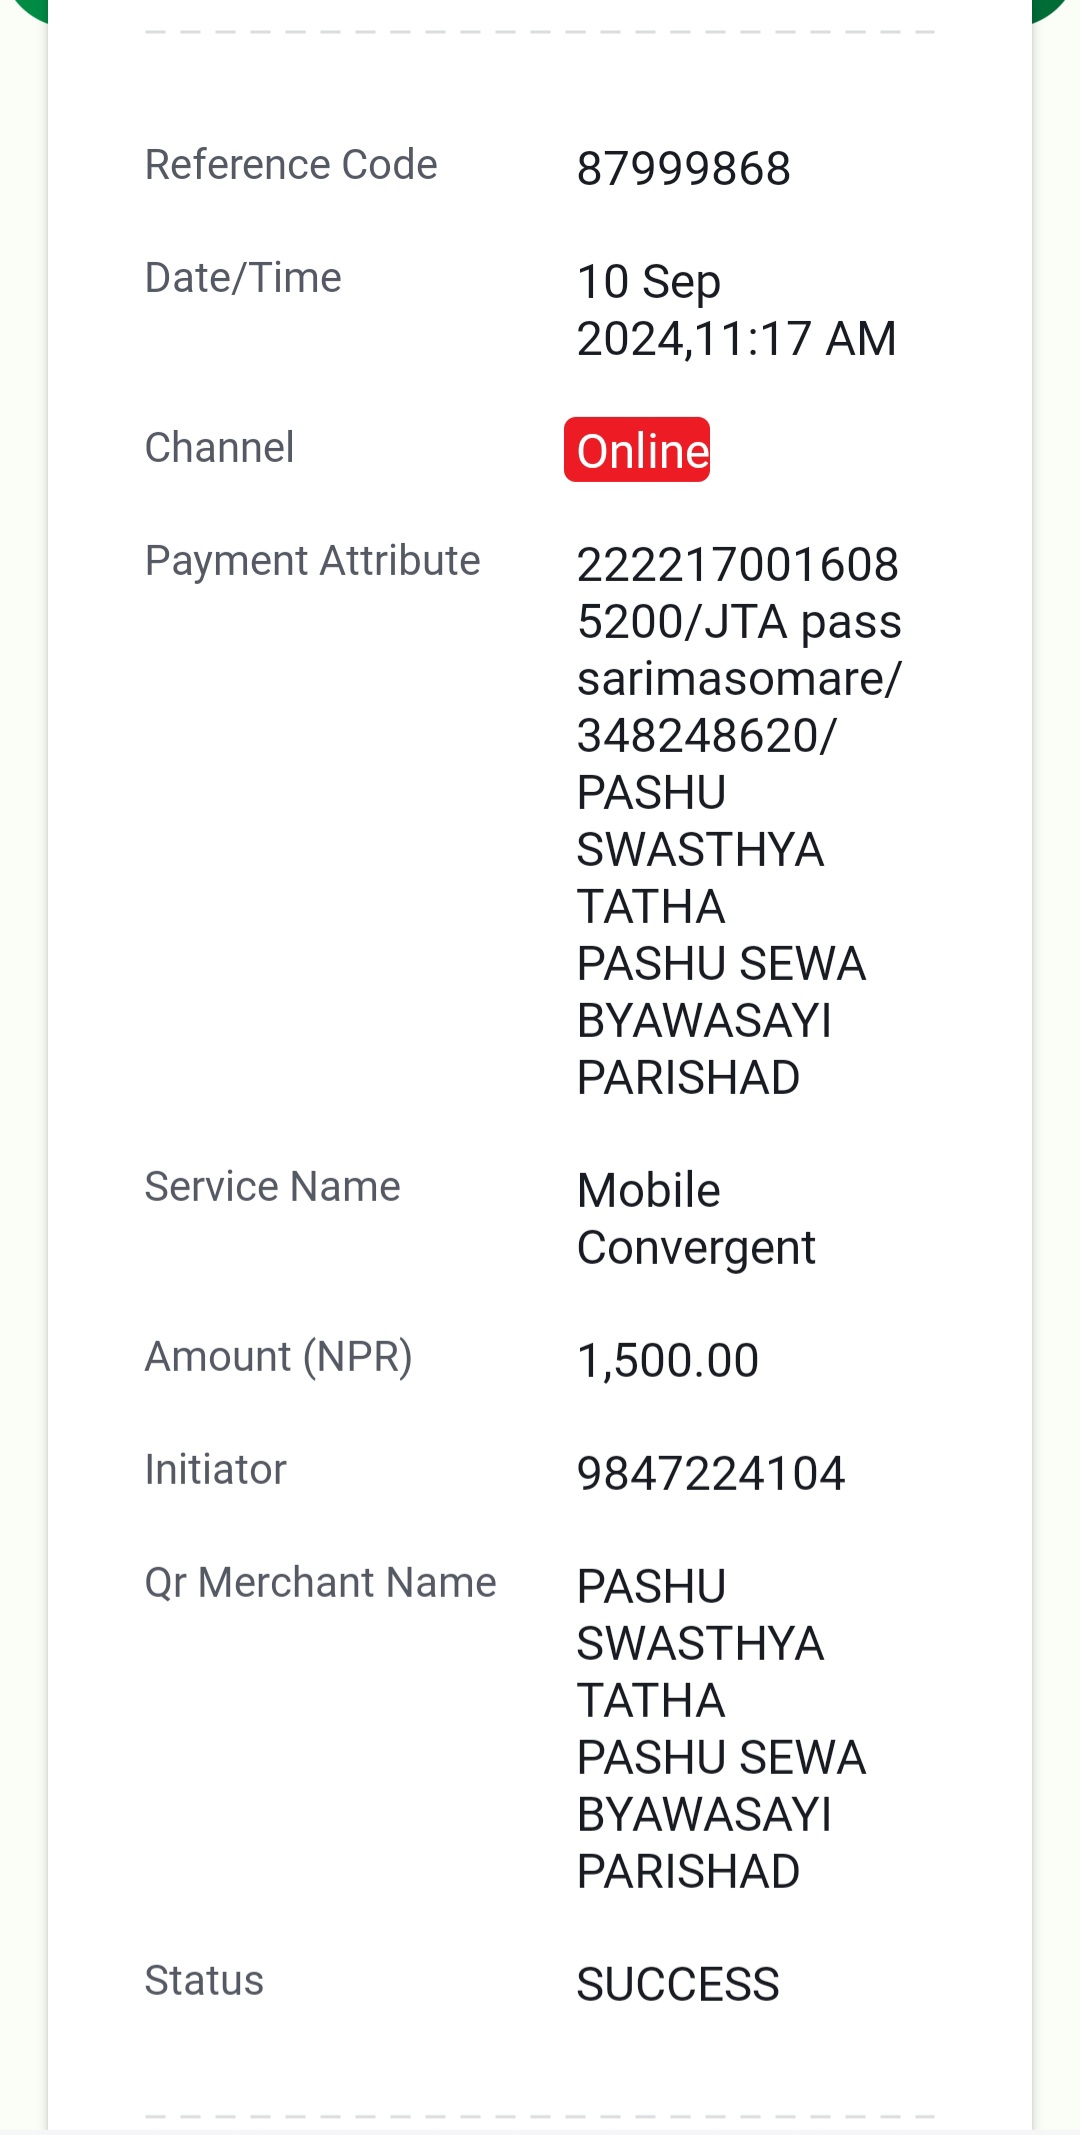Tap the Status label
1080x2135 pixels.
click(204, 1981)
